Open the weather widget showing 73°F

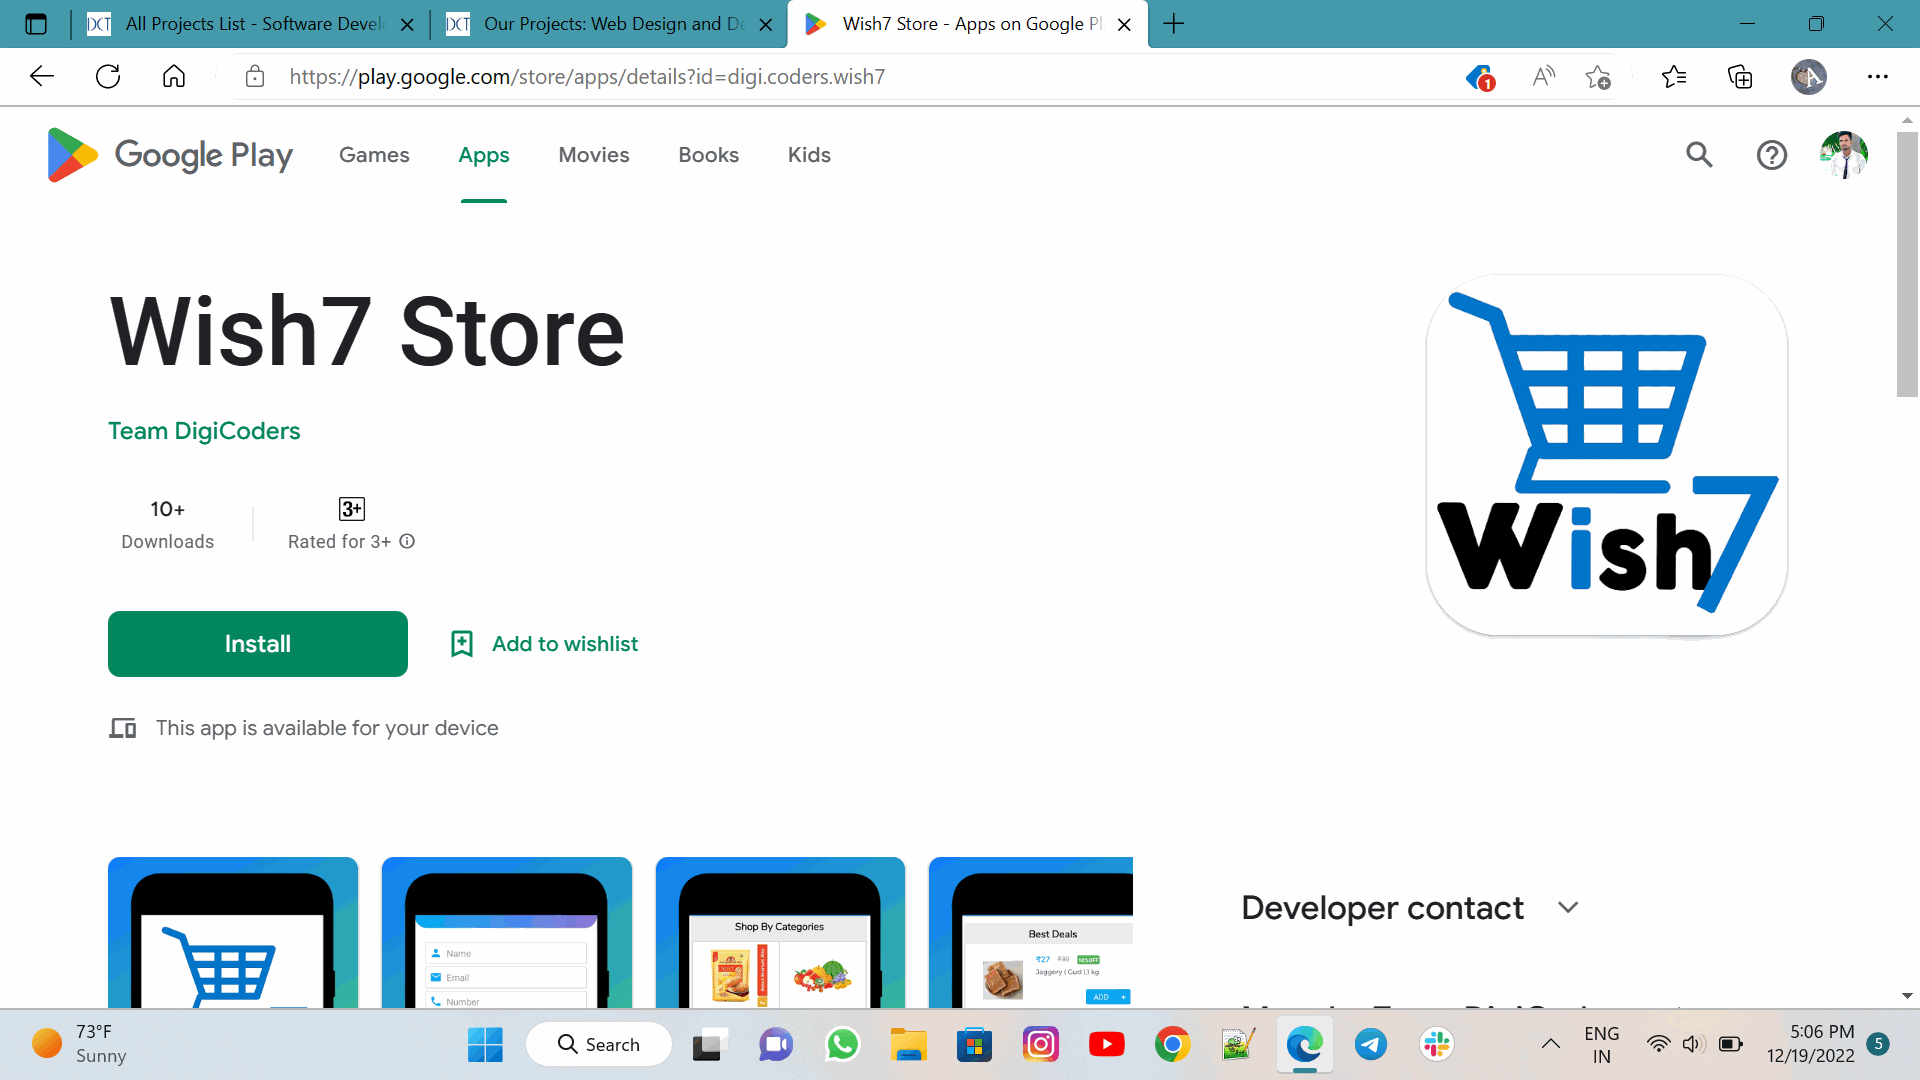[x=80, y=1044]
